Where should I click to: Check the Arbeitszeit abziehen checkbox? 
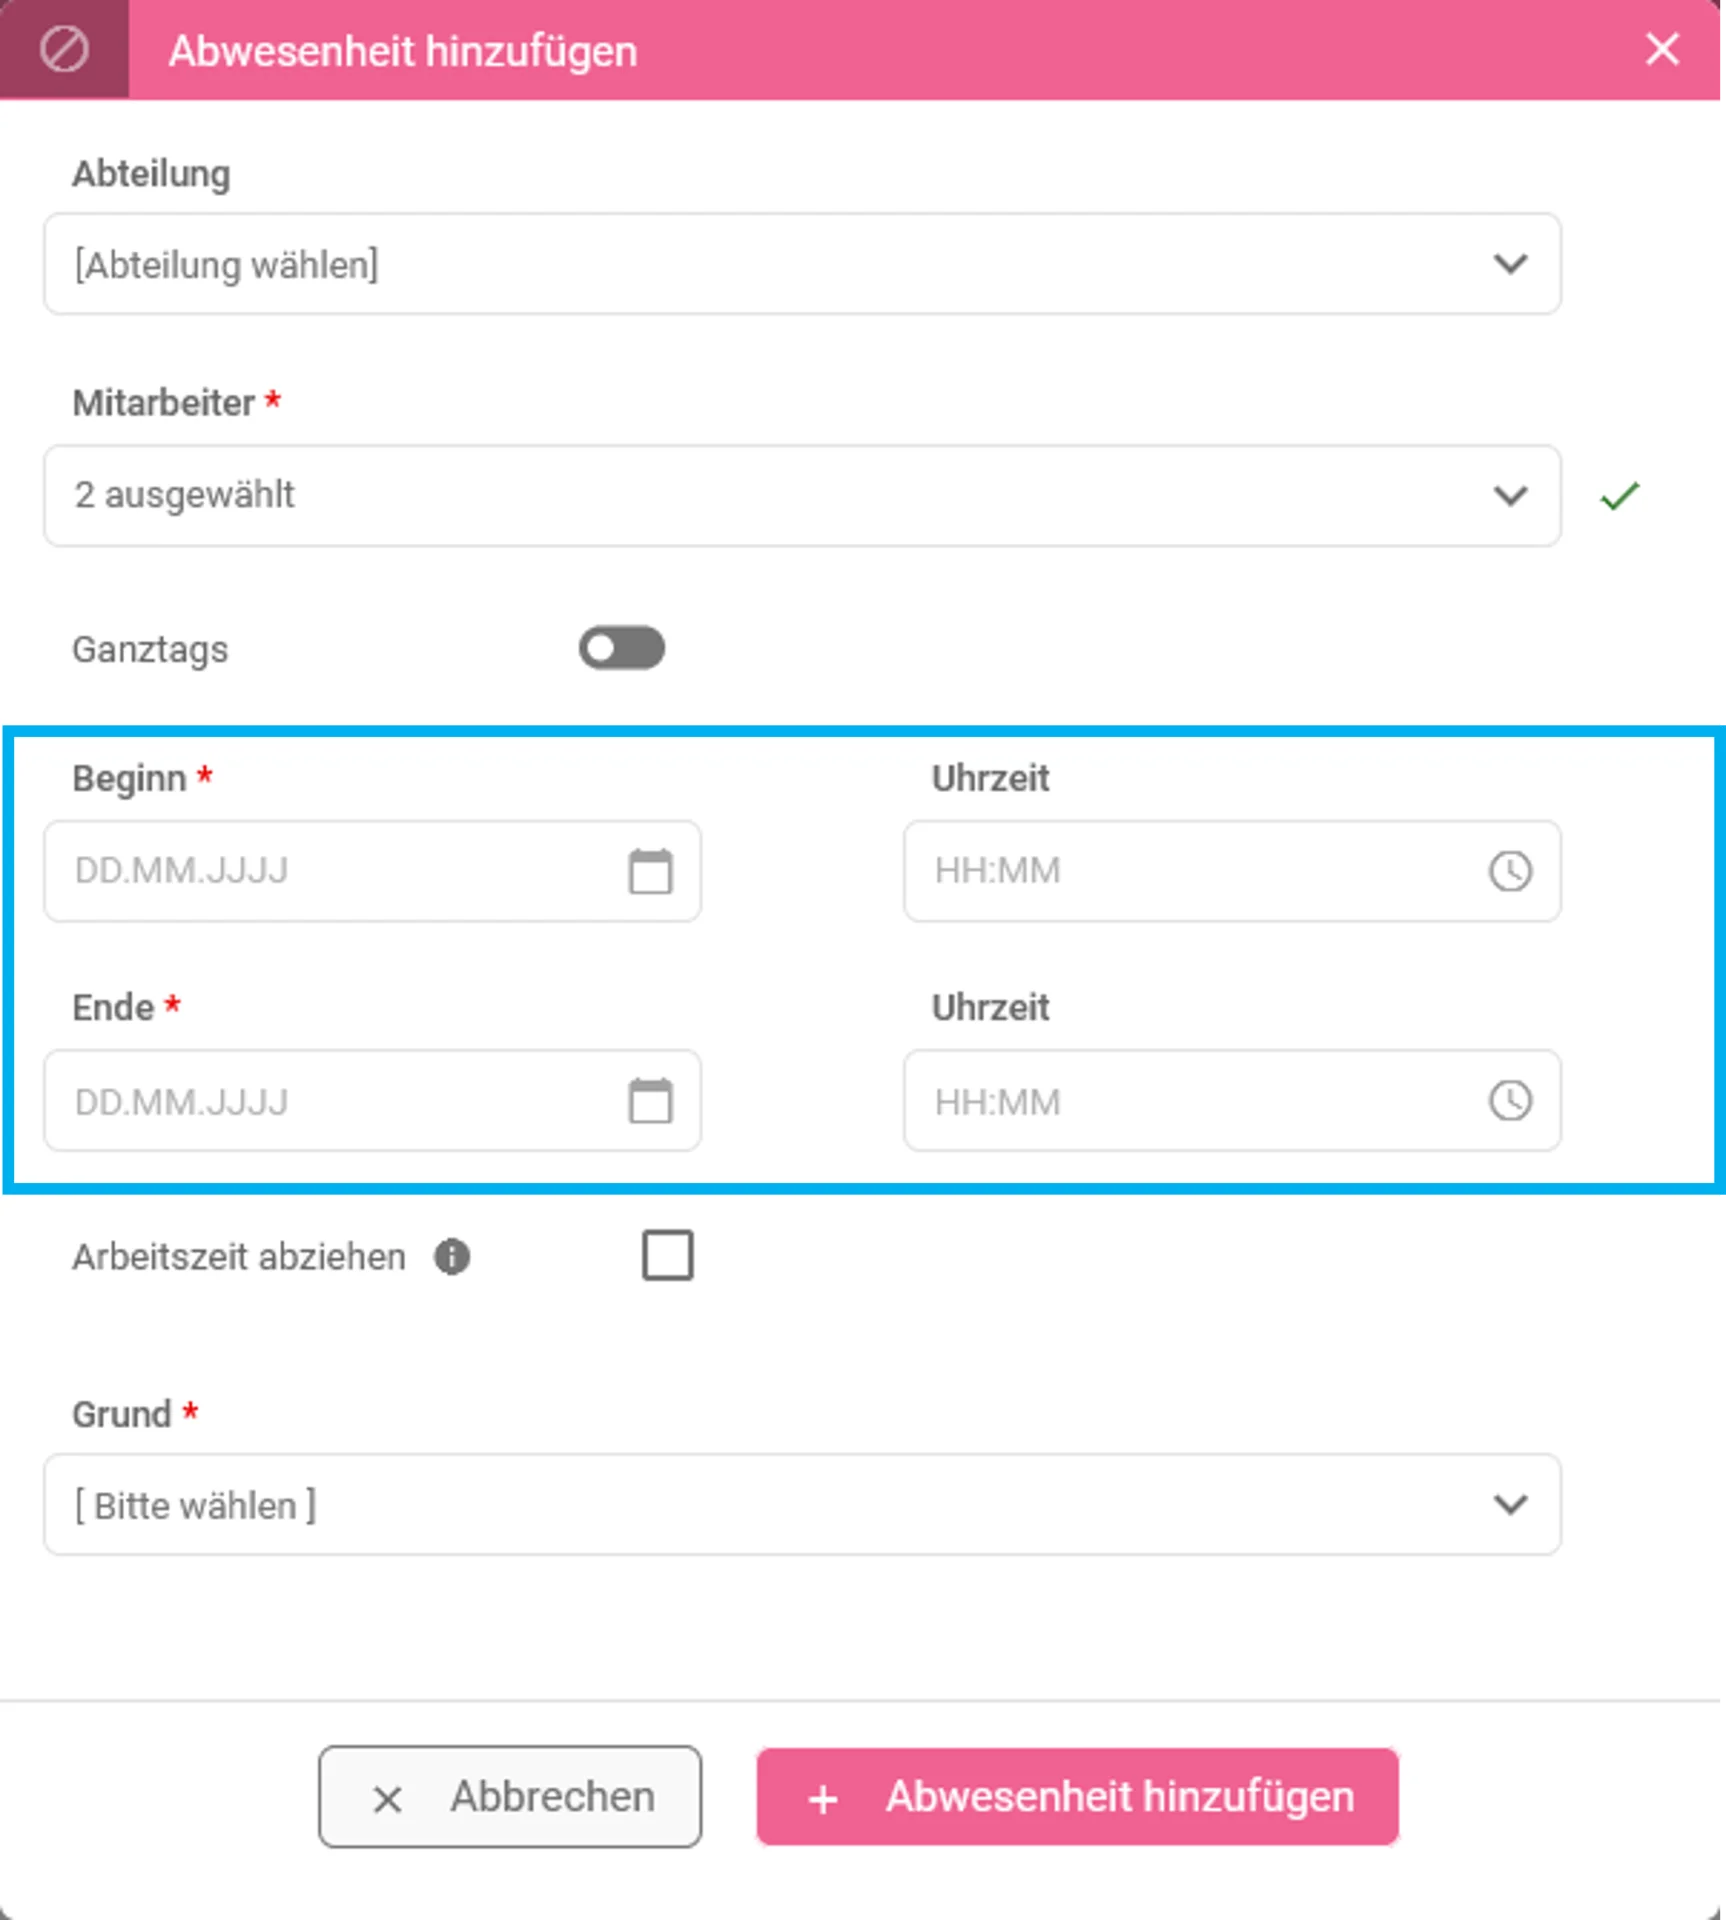coord(668,1255)
